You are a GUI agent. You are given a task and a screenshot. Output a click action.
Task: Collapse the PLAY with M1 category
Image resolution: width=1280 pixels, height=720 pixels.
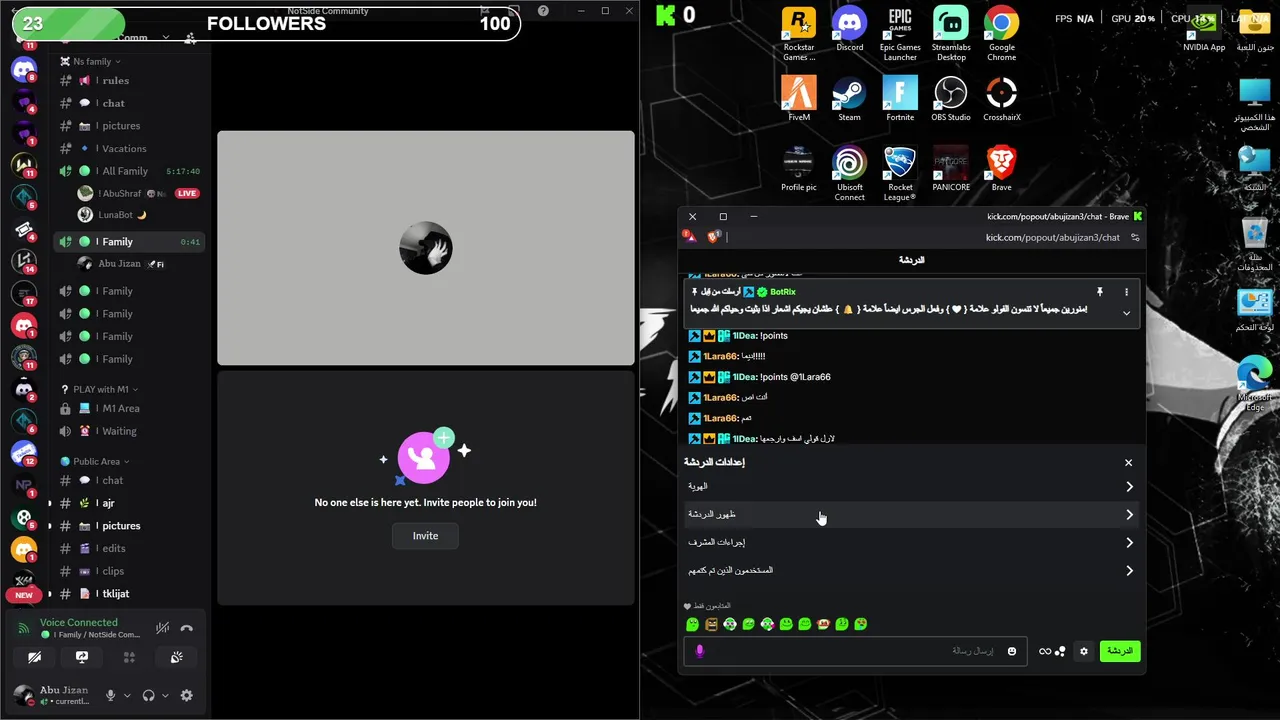[x=100, y=389]
